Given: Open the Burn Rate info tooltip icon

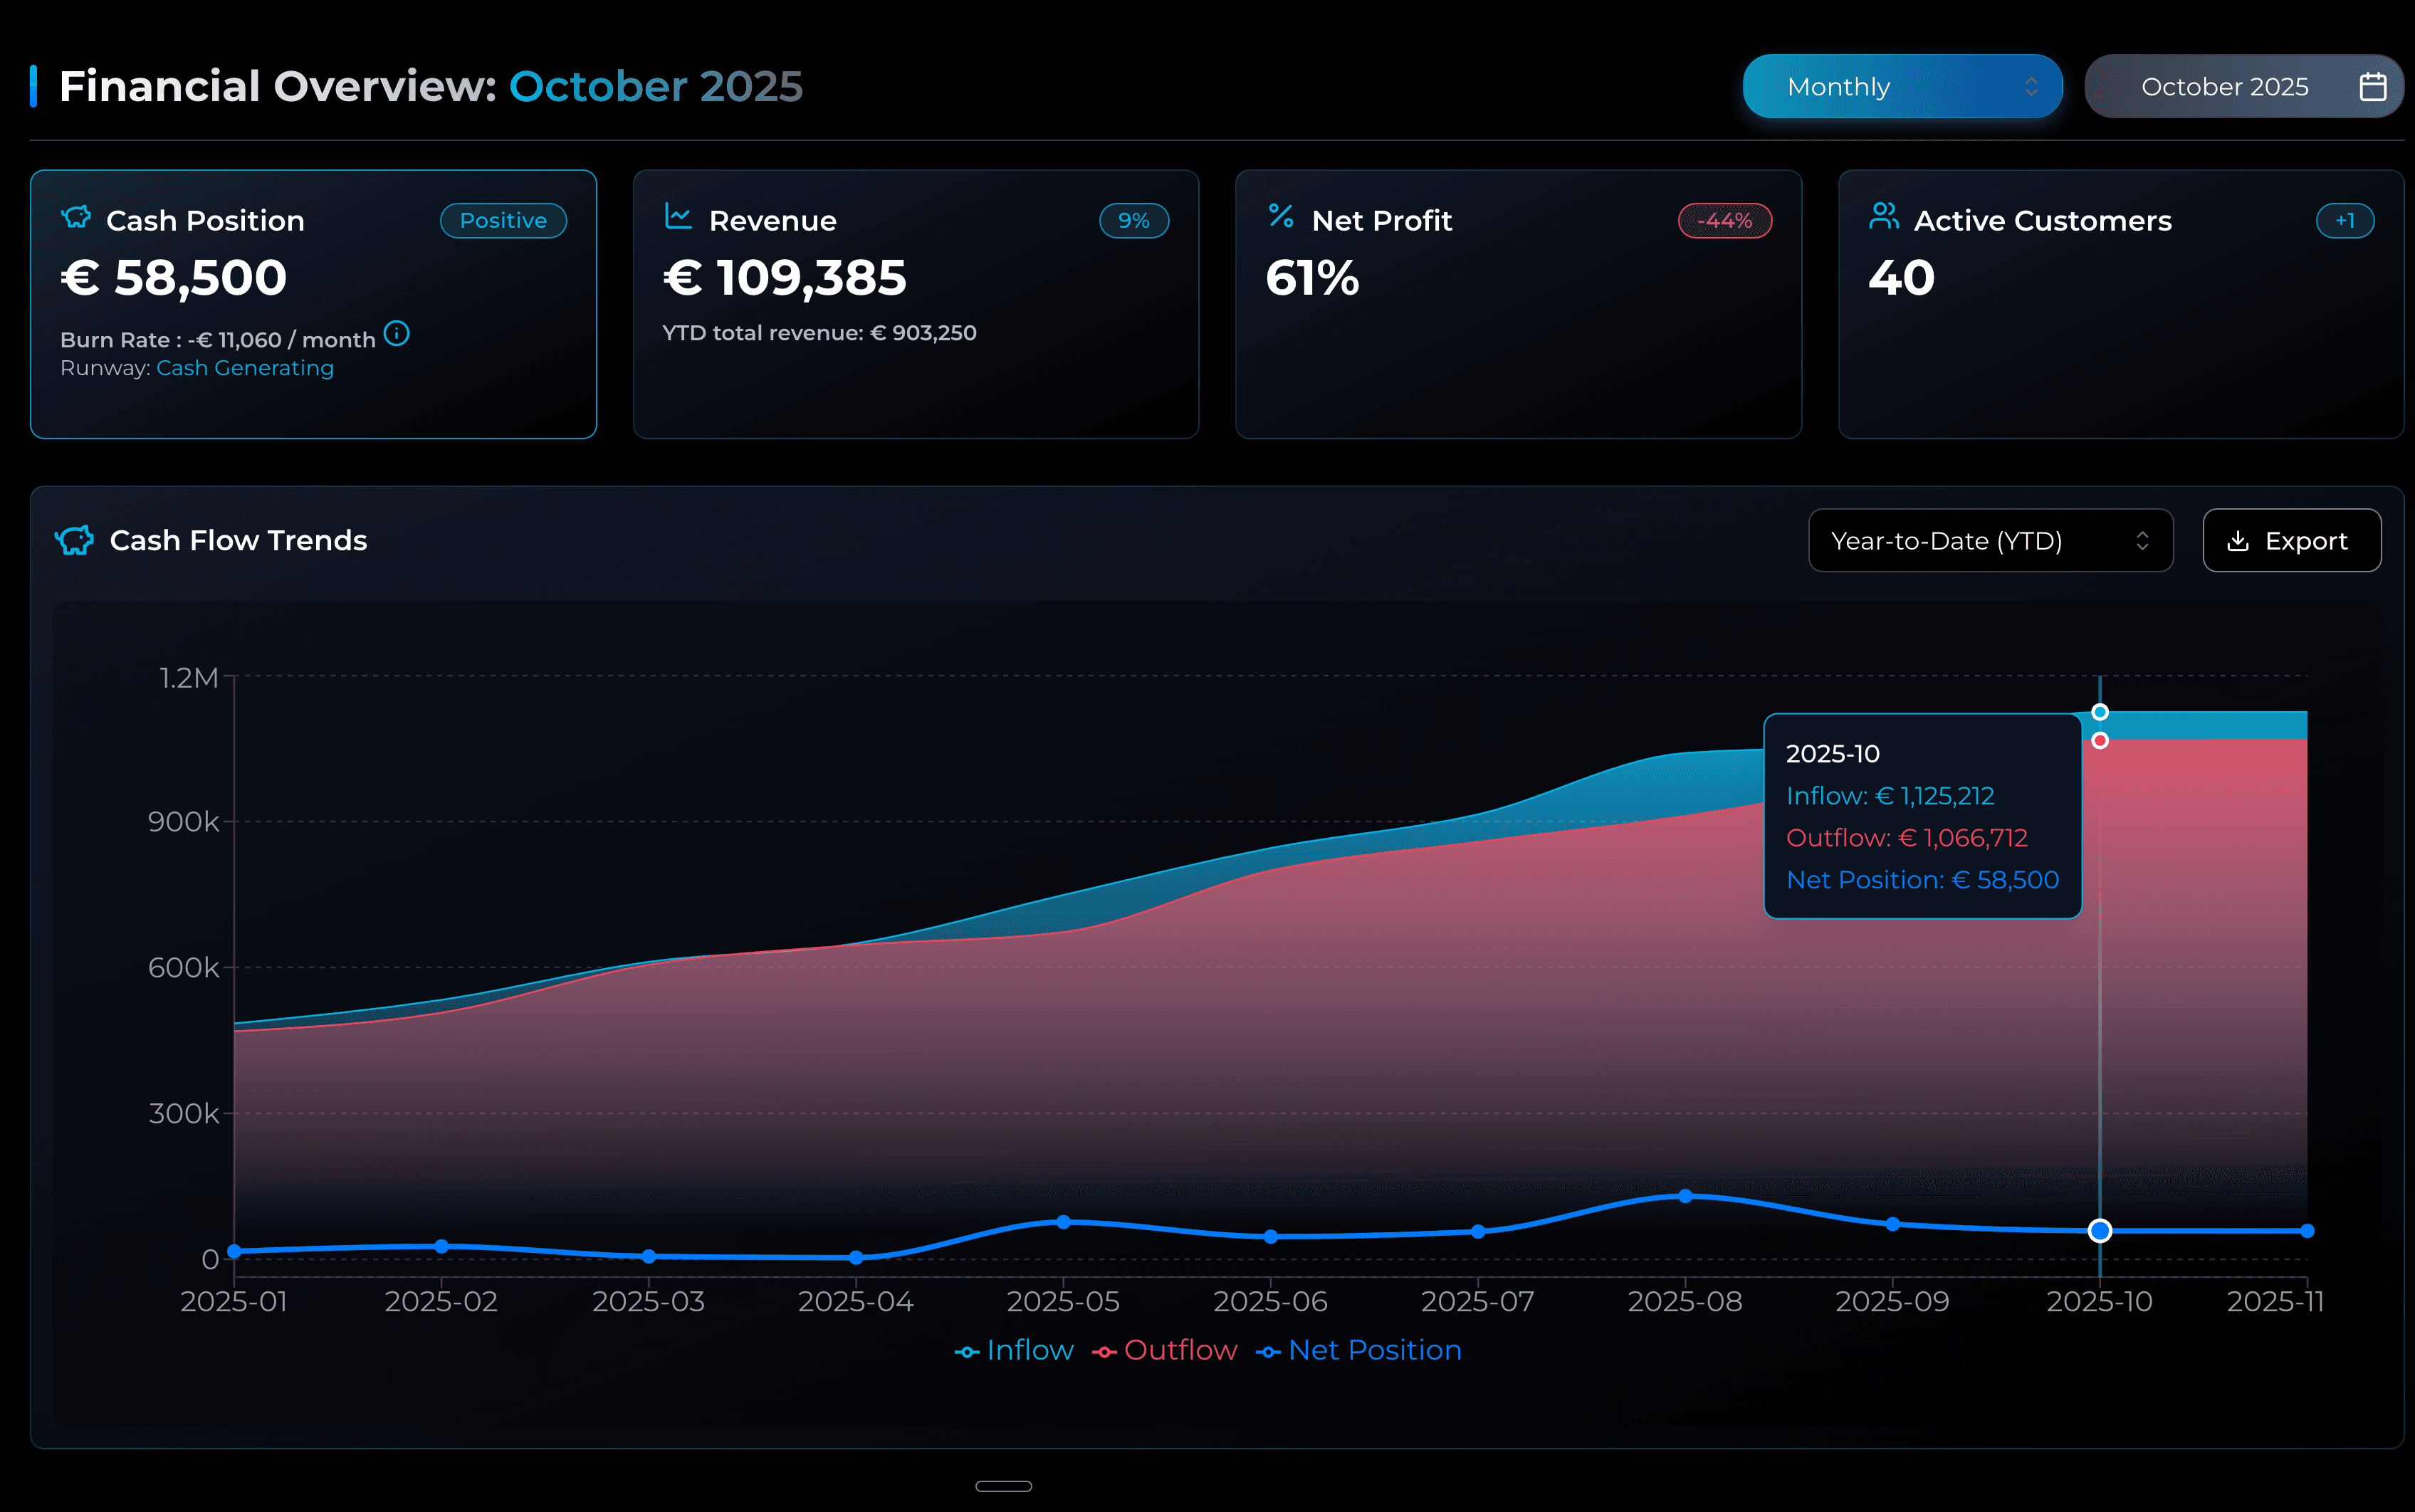Looking at the screenshot, I should pos(397,335).
